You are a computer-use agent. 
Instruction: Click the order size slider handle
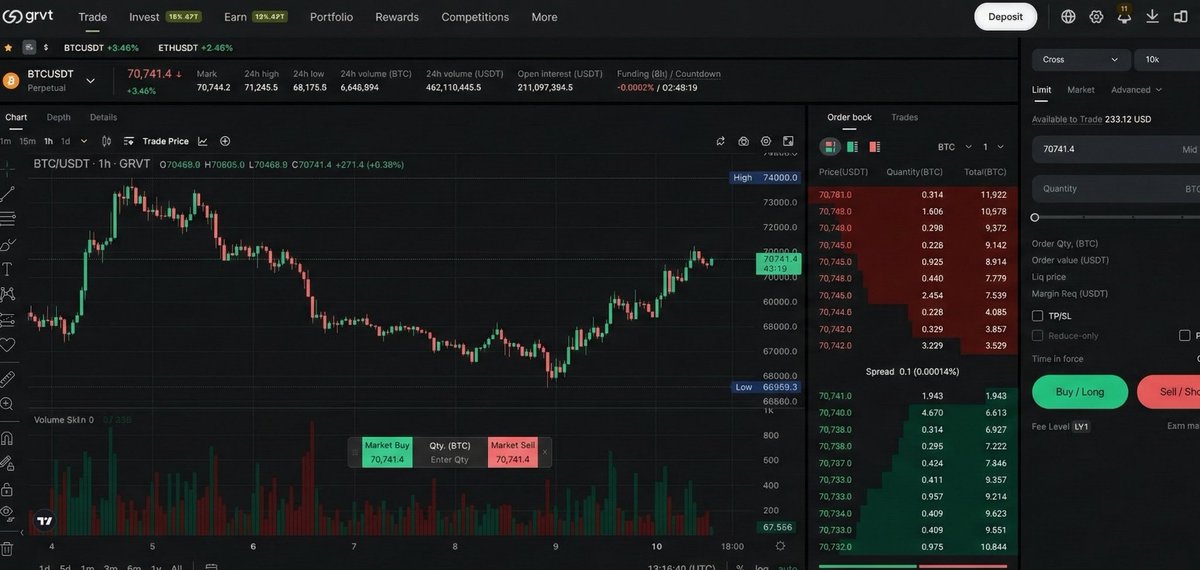[1035, 217]
